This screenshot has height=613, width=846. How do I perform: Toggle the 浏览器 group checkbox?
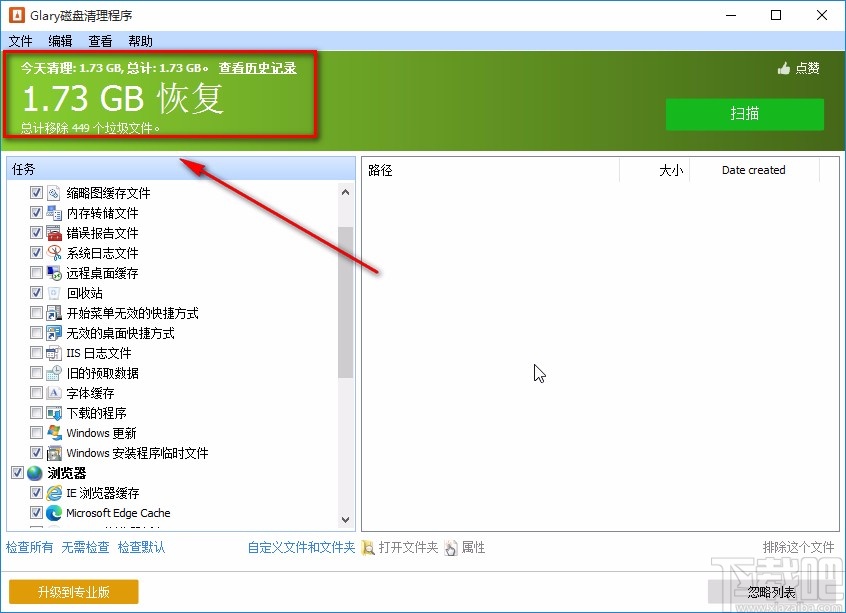coord(17,473)
